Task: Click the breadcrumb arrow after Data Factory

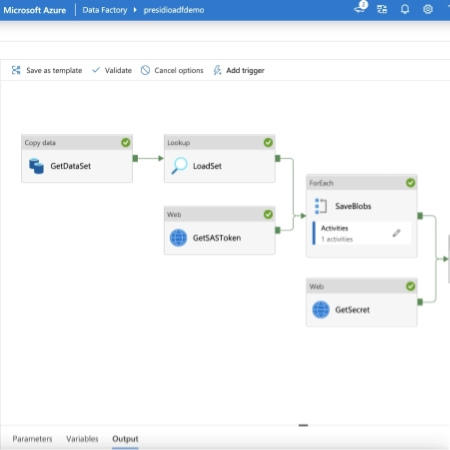Action: coord(135,10)
